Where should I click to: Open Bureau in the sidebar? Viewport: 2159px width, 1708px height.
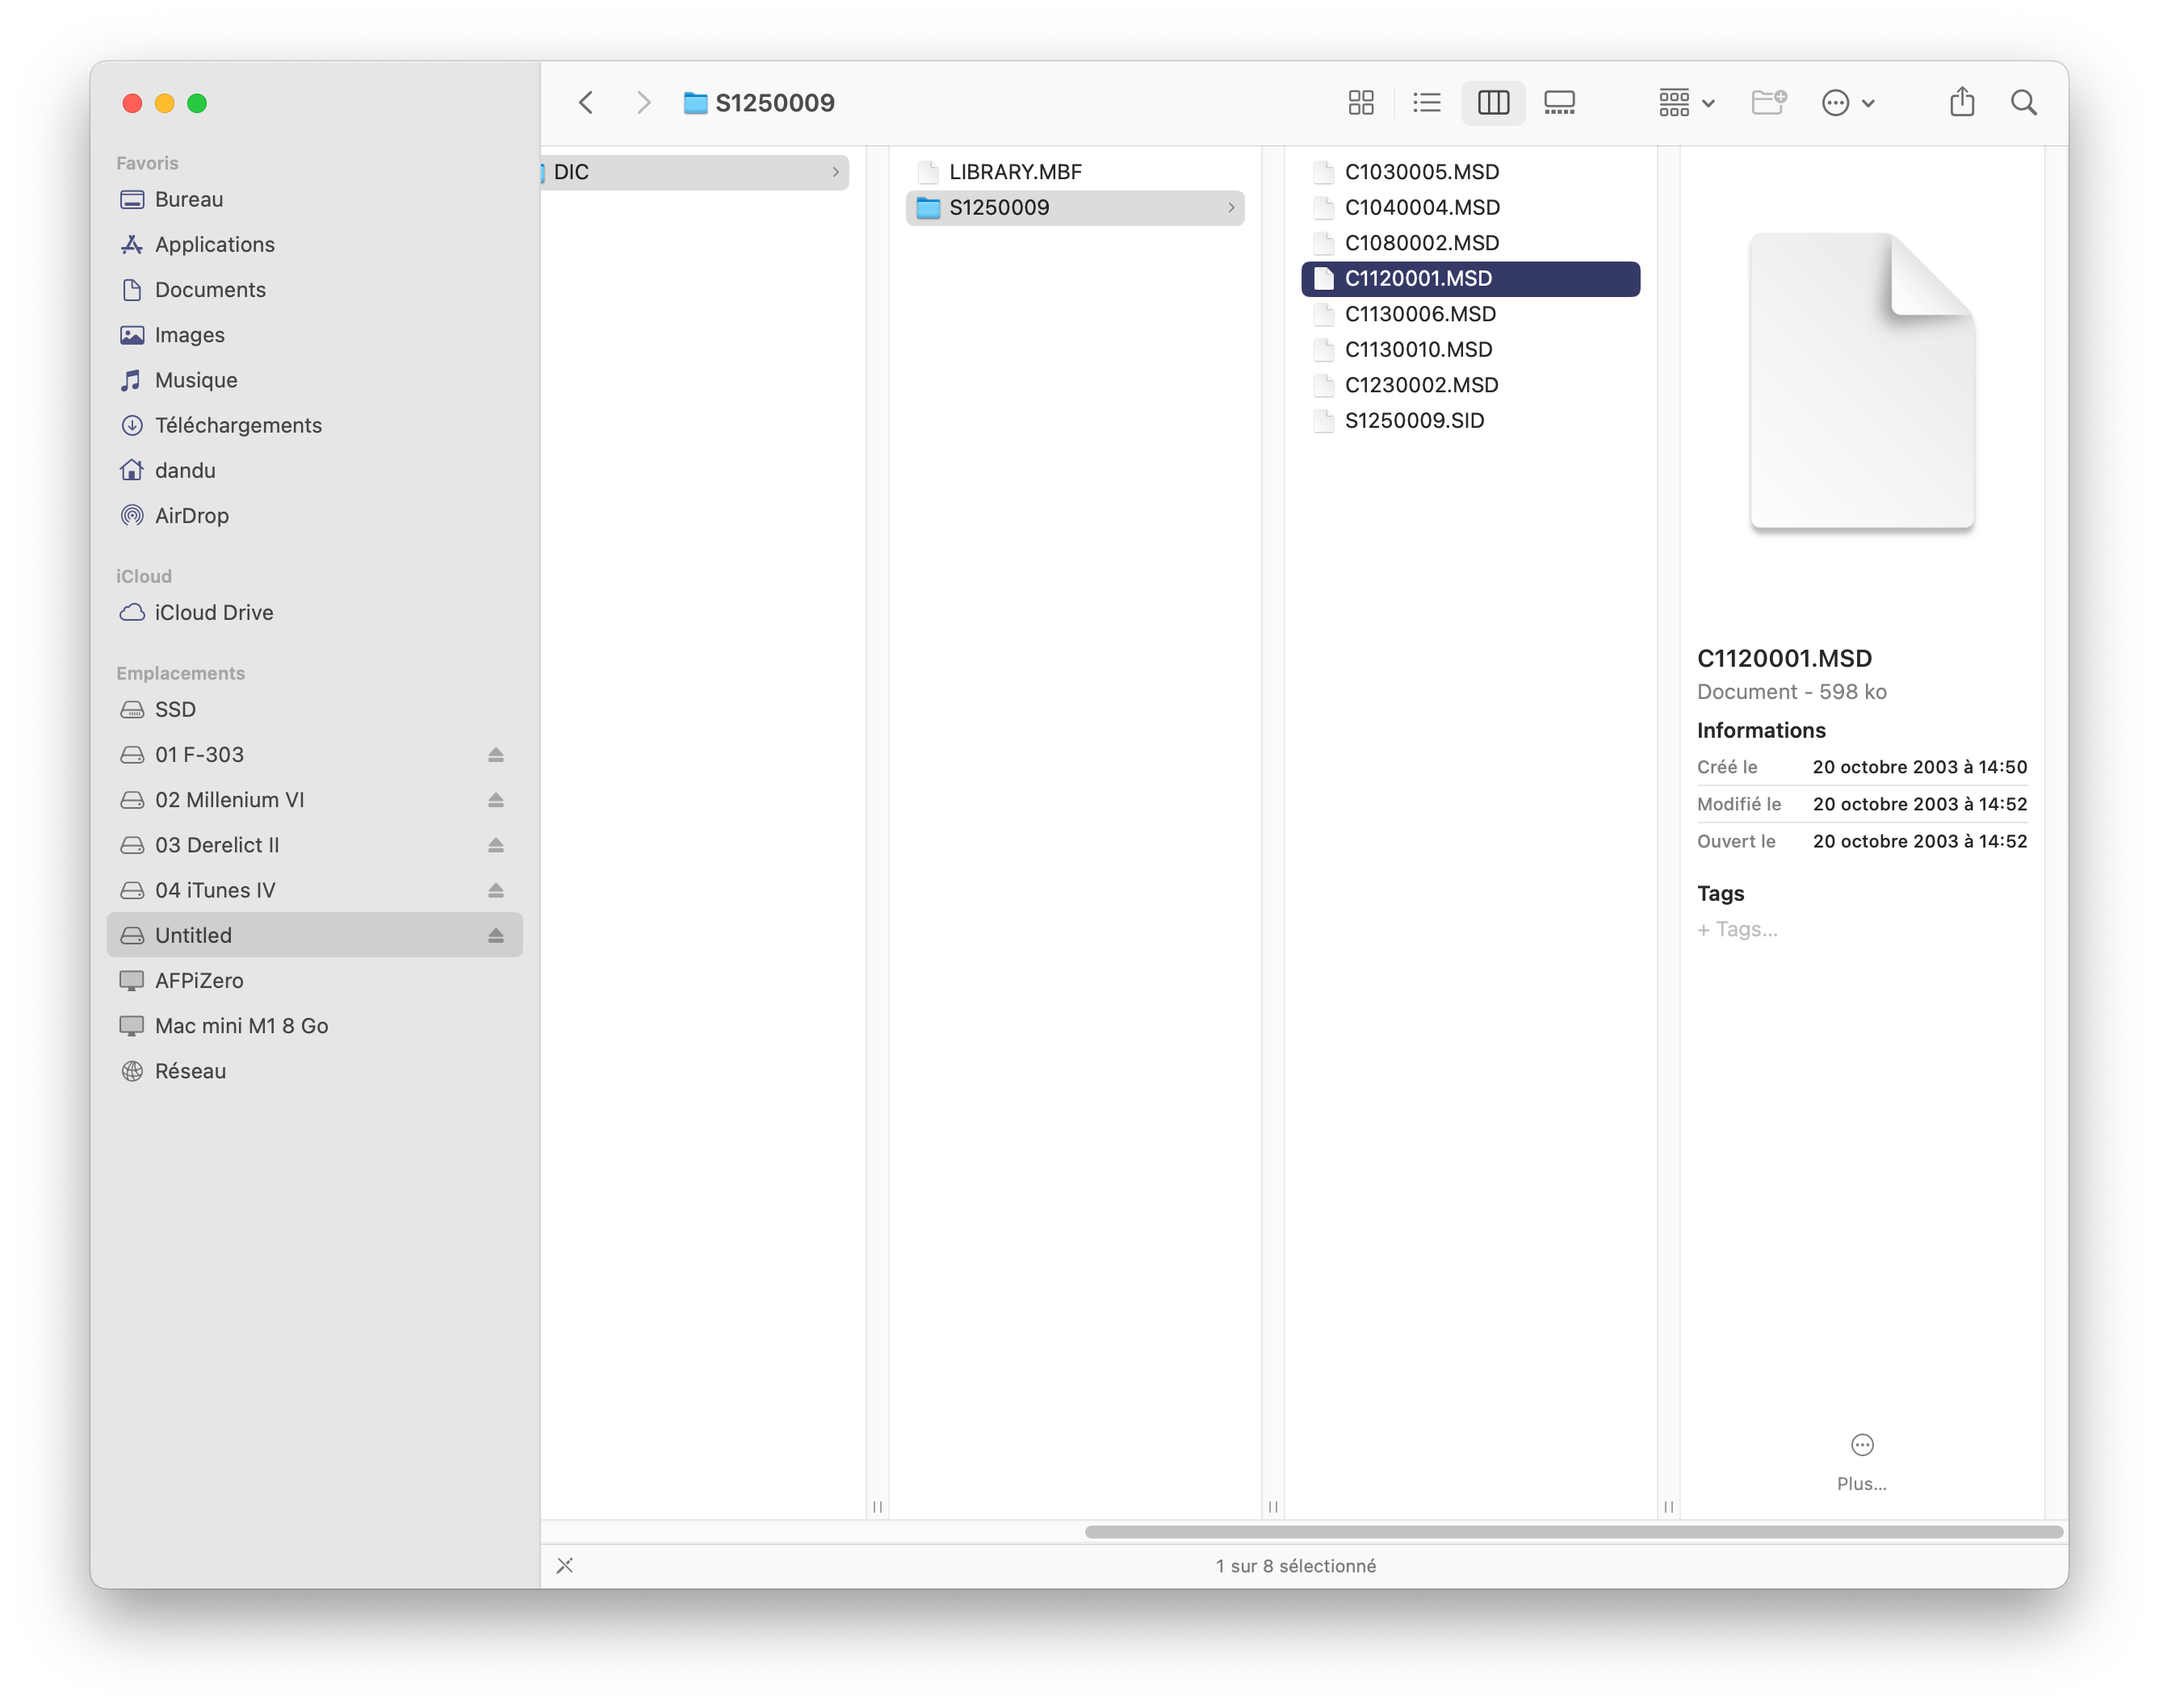coord(314,199)
